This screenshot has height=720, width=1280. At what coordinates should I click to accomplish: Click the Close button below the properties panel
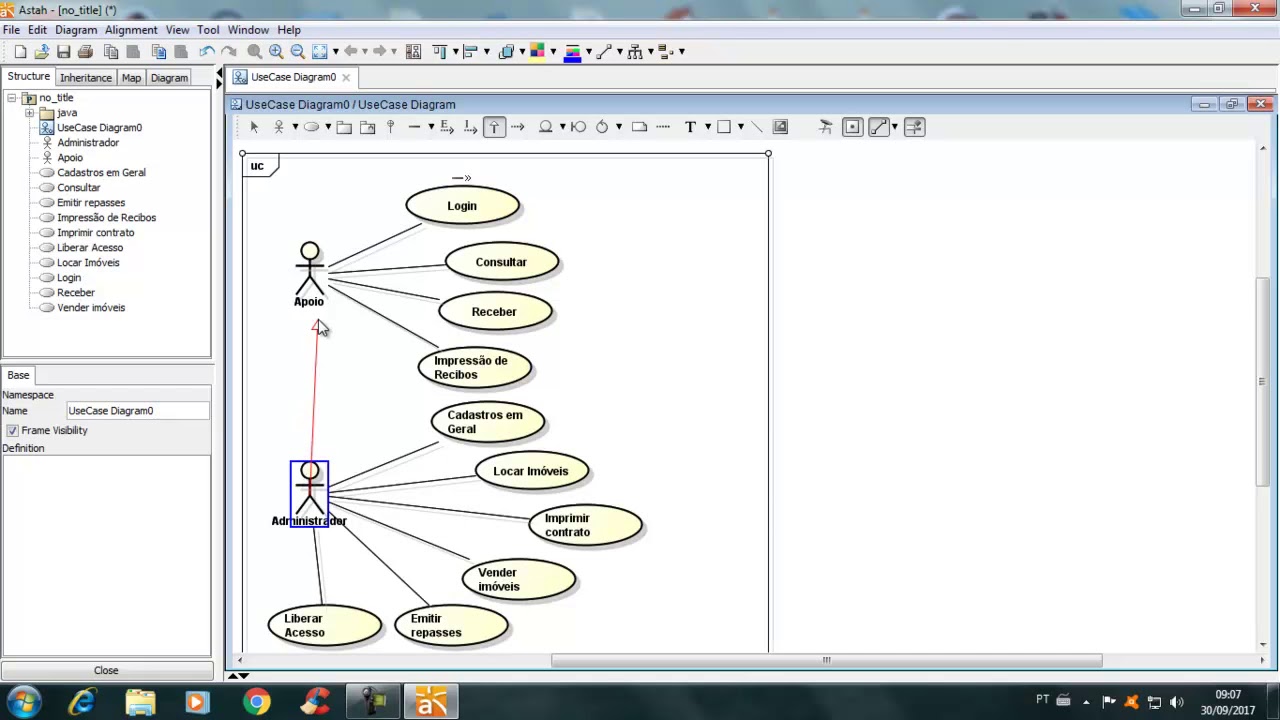(x=106, y=671)
